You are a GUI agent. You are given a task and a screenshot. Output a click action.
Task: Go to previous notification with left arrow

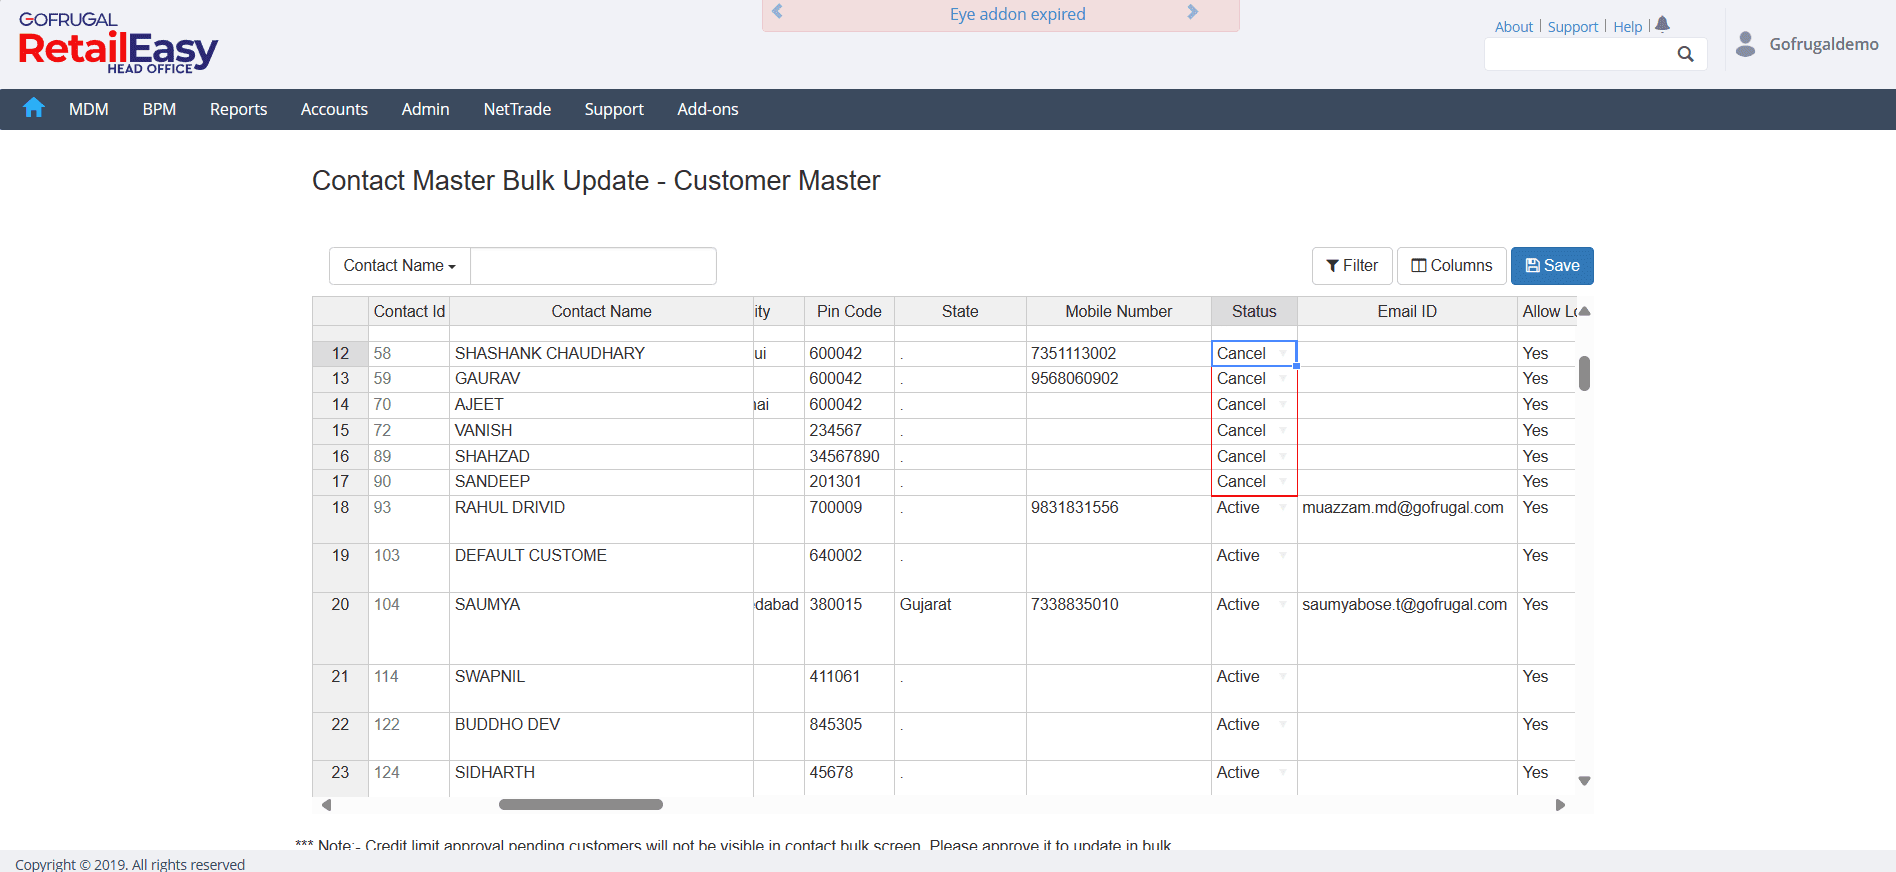pos(777,12)
